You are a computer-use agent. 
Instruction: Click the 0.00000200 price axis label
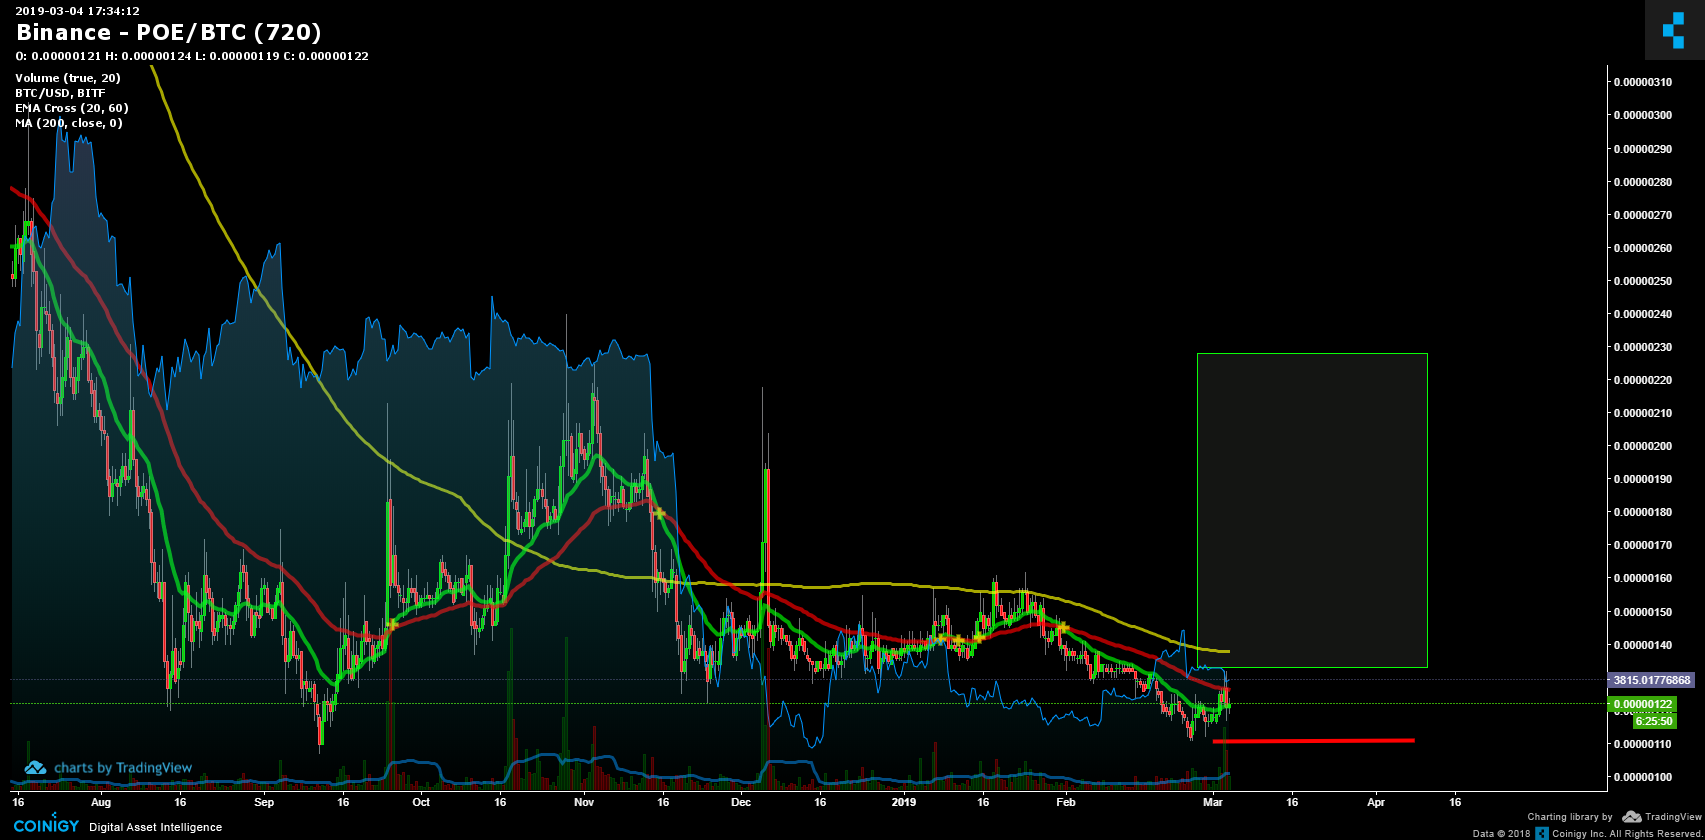coord(1642,446)
